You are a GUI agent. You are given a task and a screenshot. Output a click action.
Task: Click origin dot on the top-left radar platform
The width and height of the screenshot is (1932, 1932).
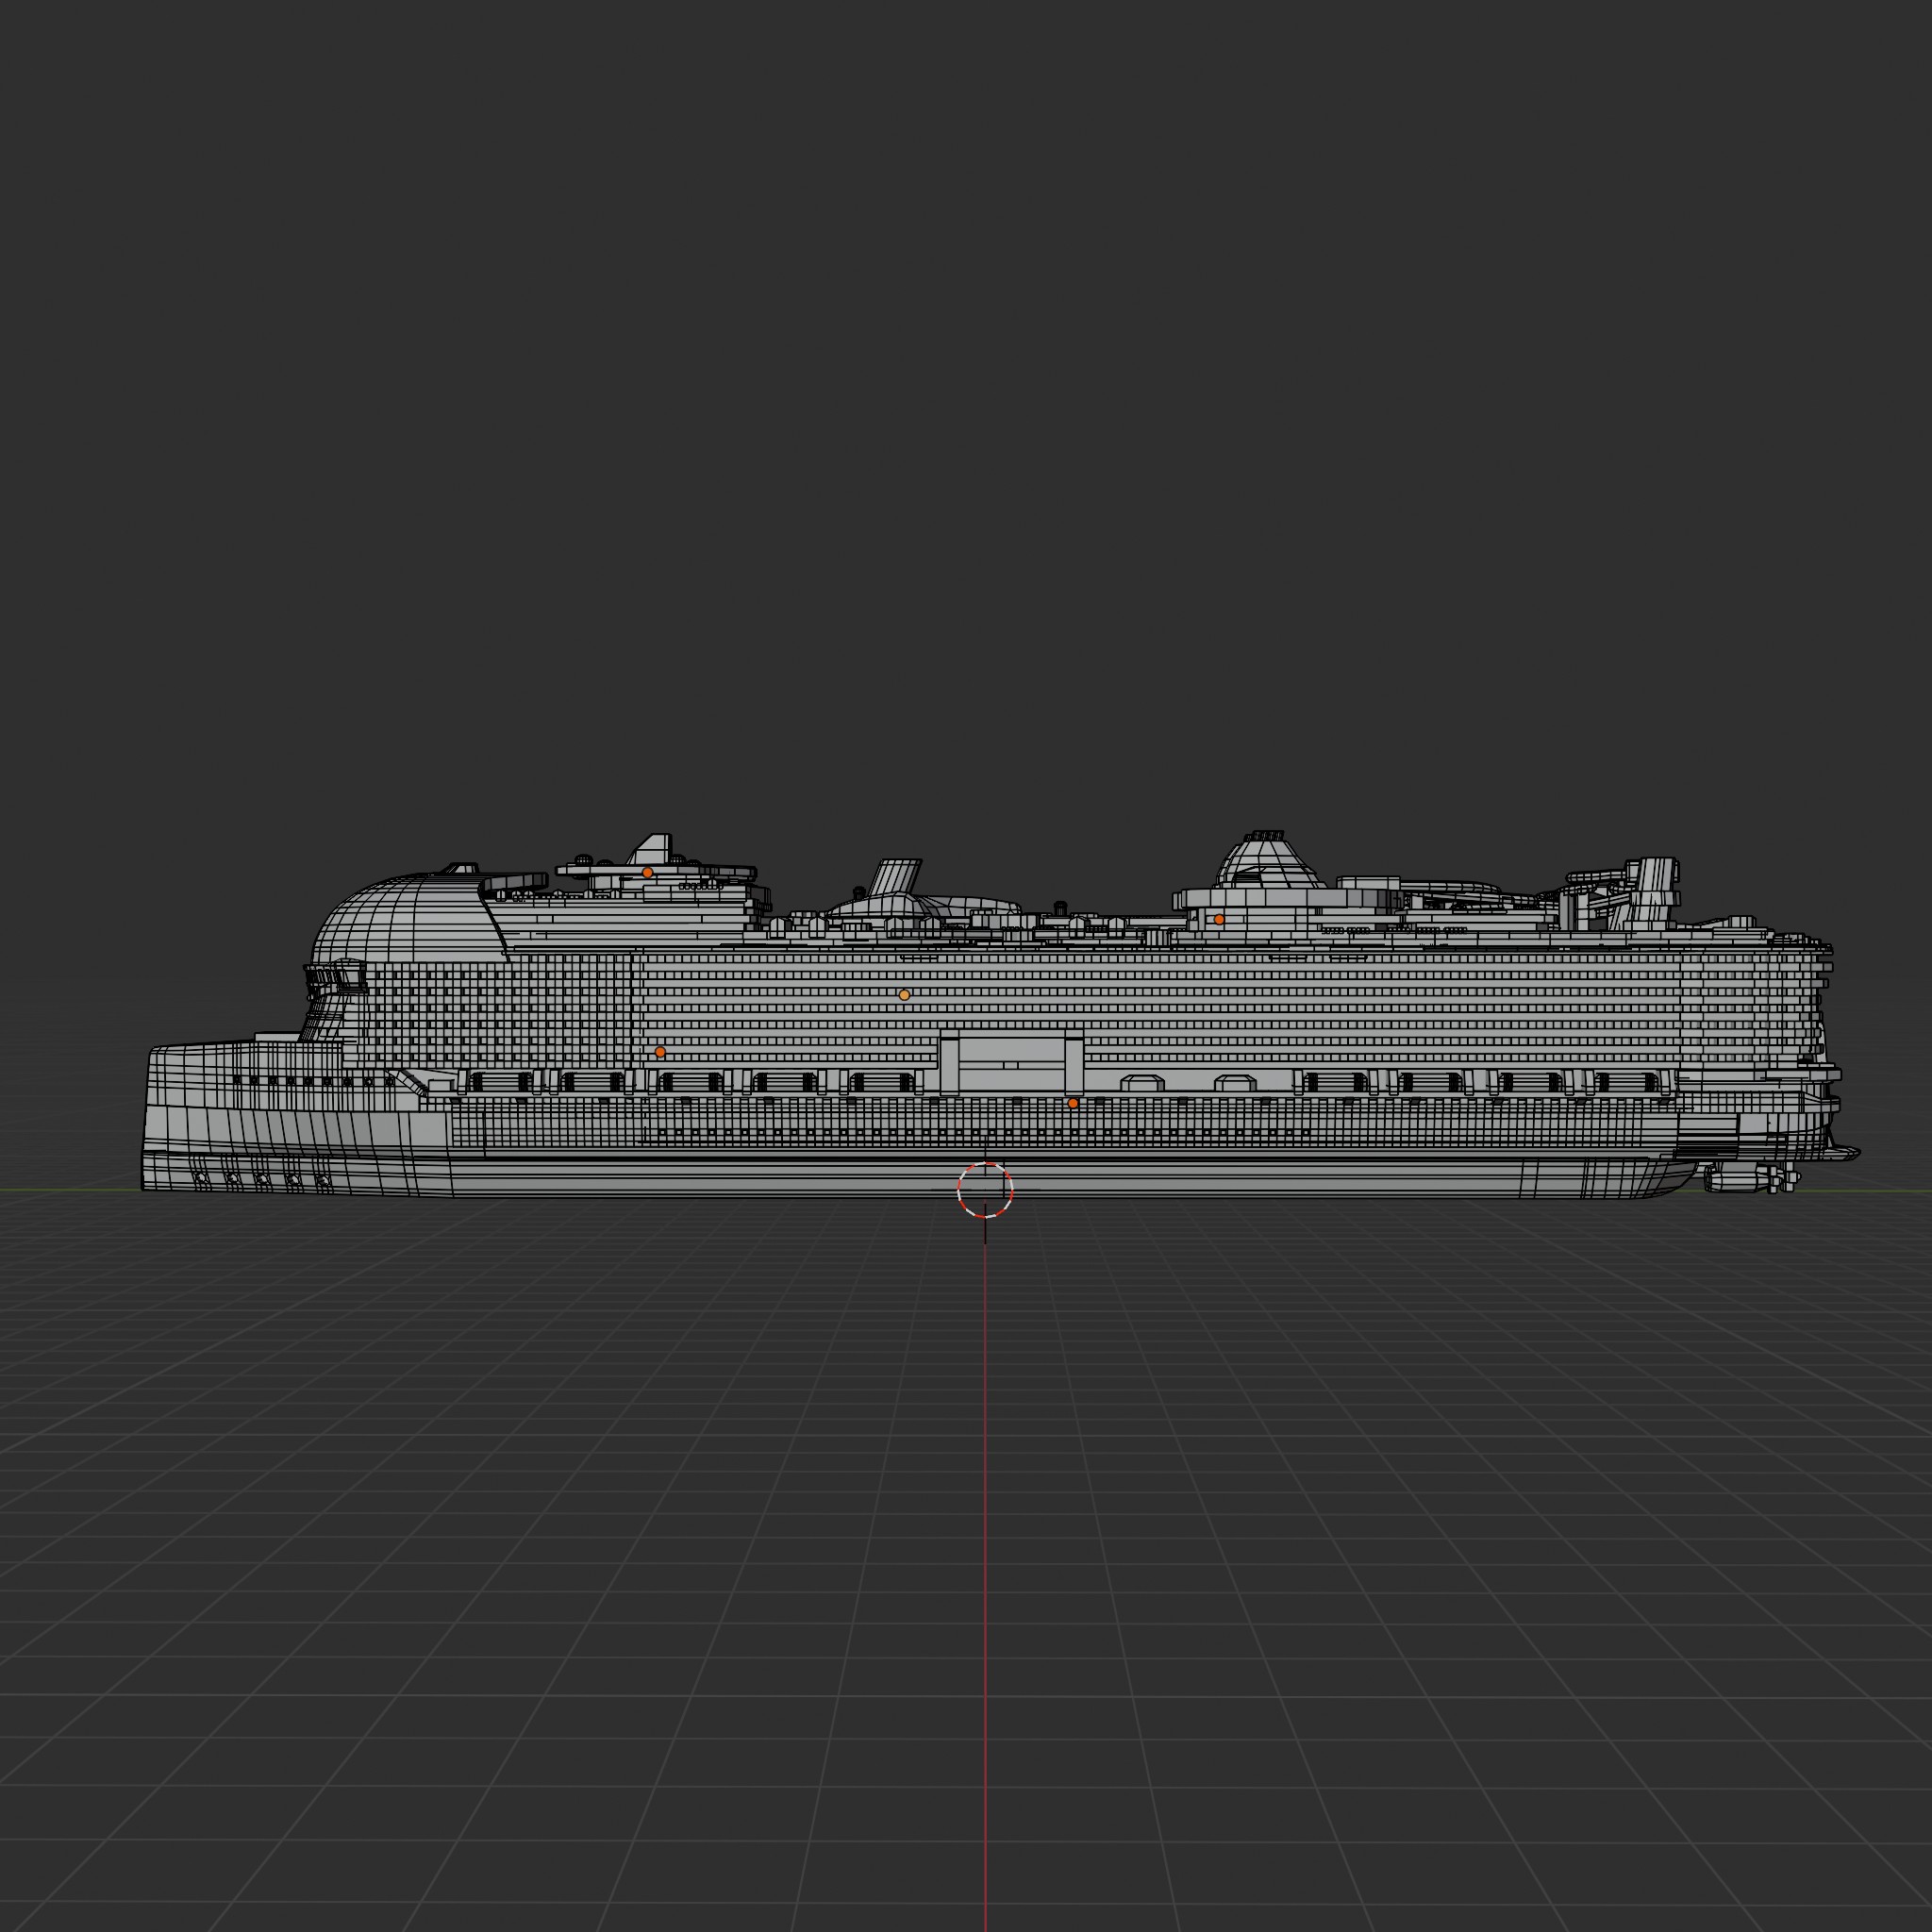pyautogui.click(x=647, y=873)
